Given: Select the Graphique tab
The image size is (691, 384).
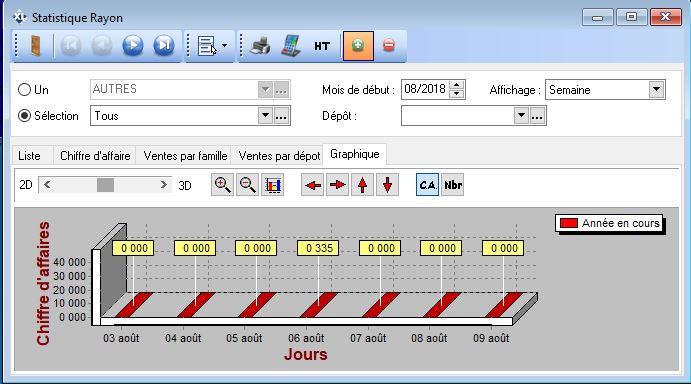Looking at the screenshot, I should pyautogui.click(x=355, y=154).
